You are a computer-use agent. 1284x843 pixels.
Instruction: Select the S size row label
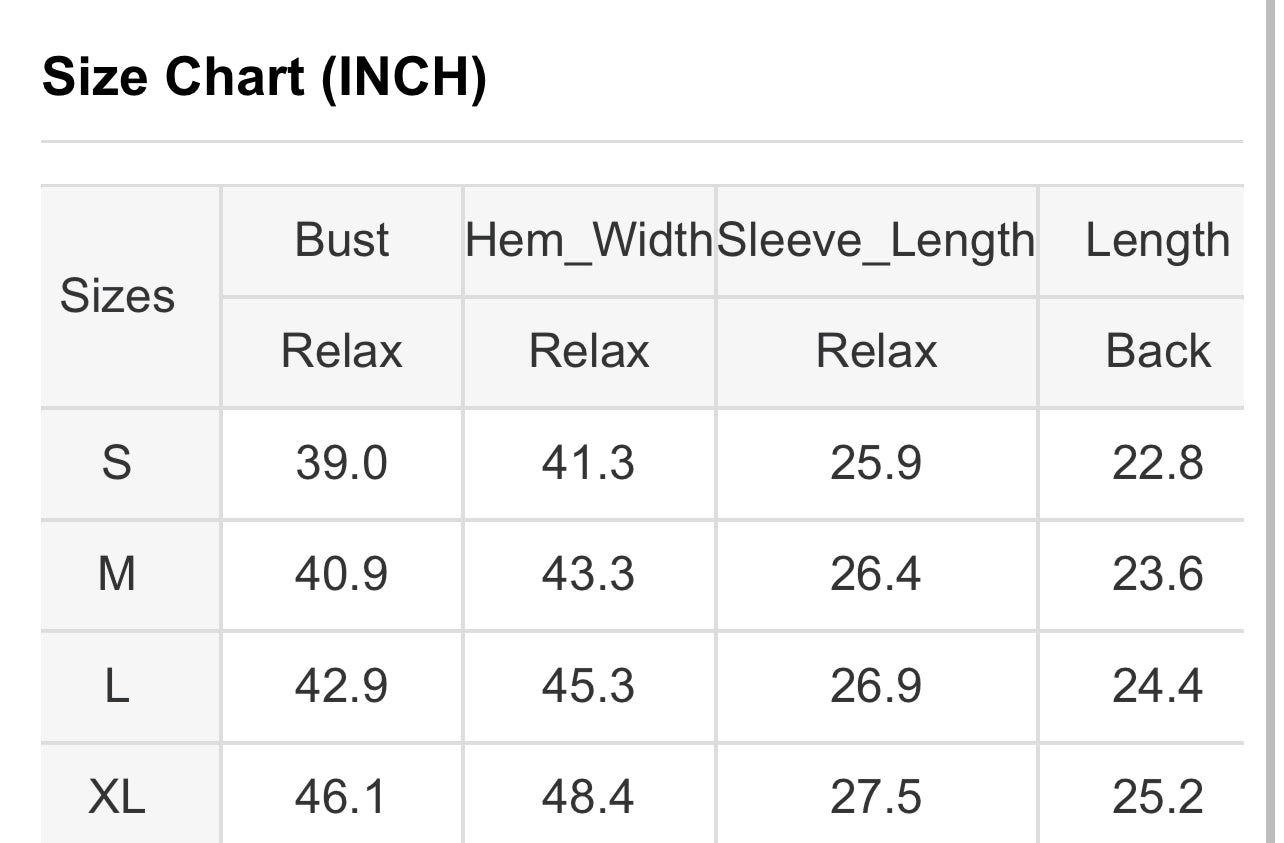pos(117,463)
